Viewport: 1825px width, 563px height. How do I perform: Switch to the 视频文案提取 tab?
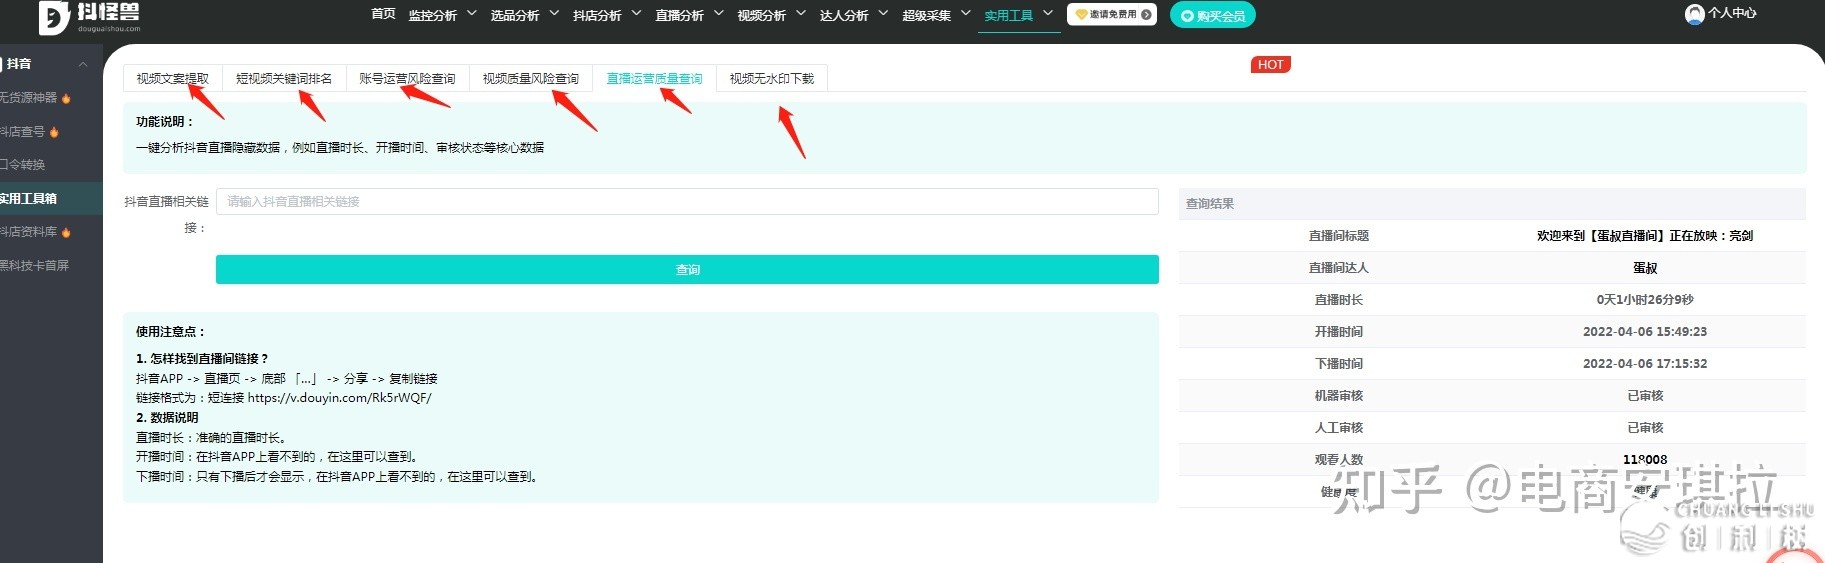[x=173, y=79]
